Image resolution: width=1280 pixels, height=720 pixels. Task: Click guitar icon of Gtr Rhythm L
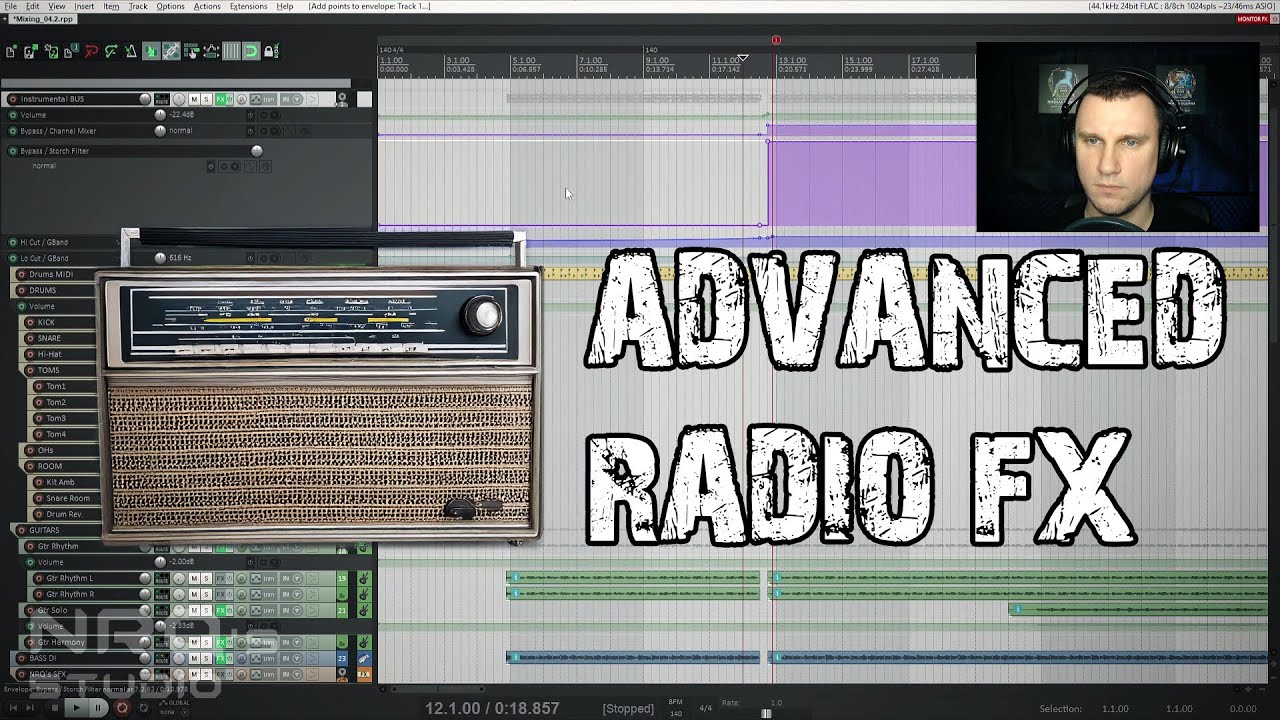363,578
